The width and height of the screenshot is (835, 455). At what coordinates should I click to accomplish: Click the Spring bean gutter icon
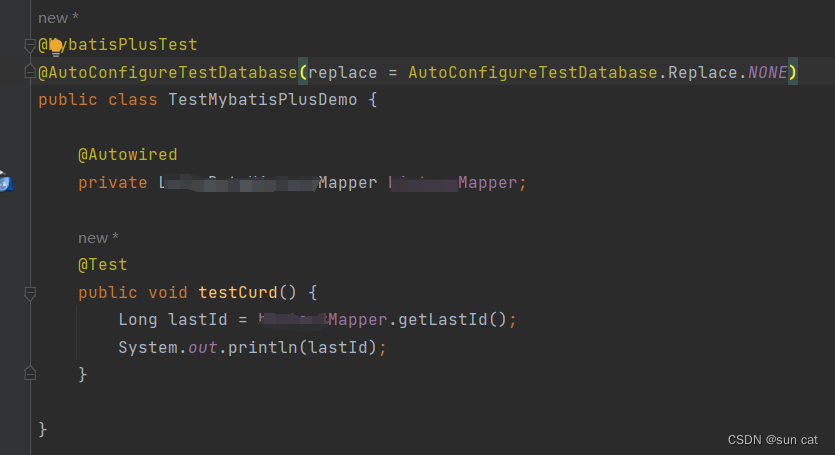click(x=4, y=182)
